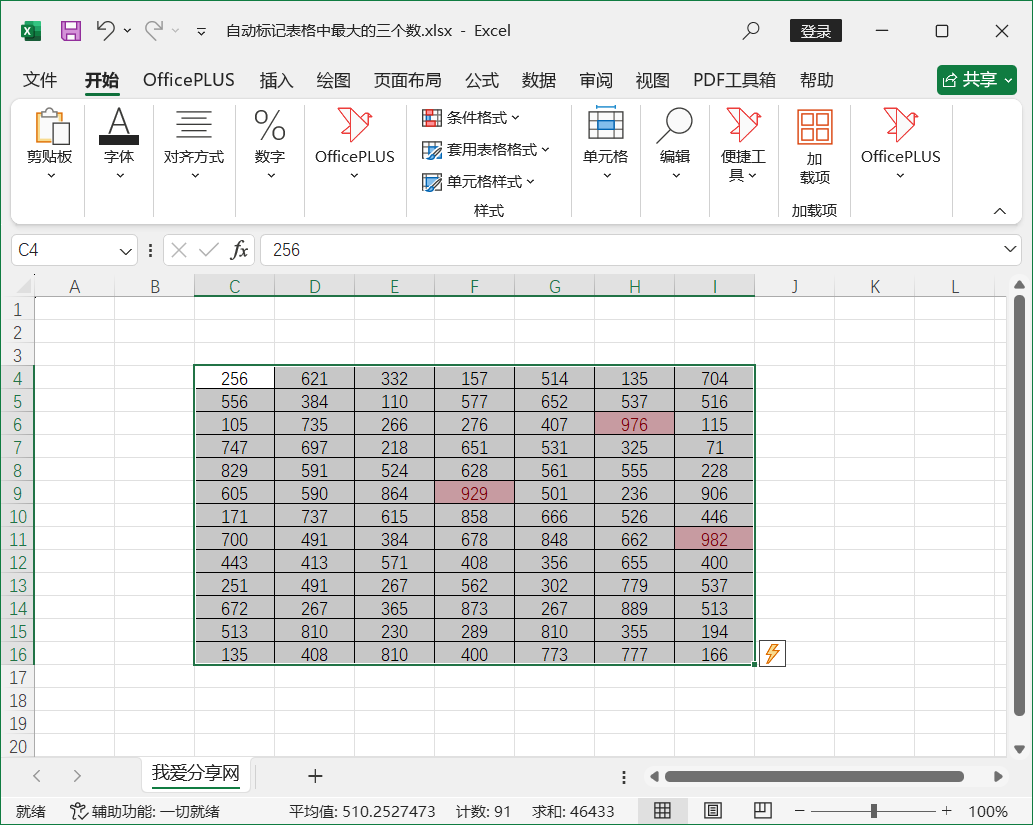Open the 剪贴板 clipboard group
This screenshot has height=825, width=1033.
point(50,144)
